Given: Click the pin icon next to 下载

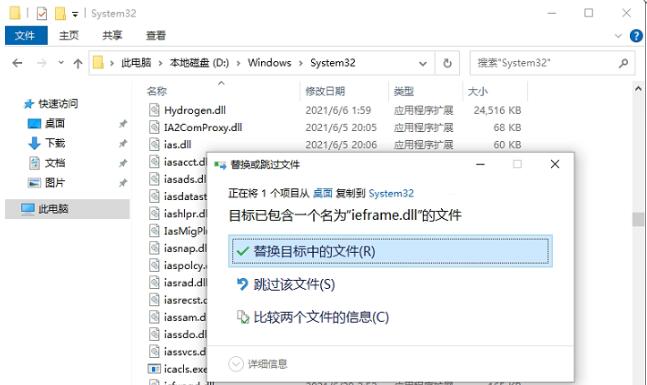Looking at the screenshot, I should [x=123, y=144].
